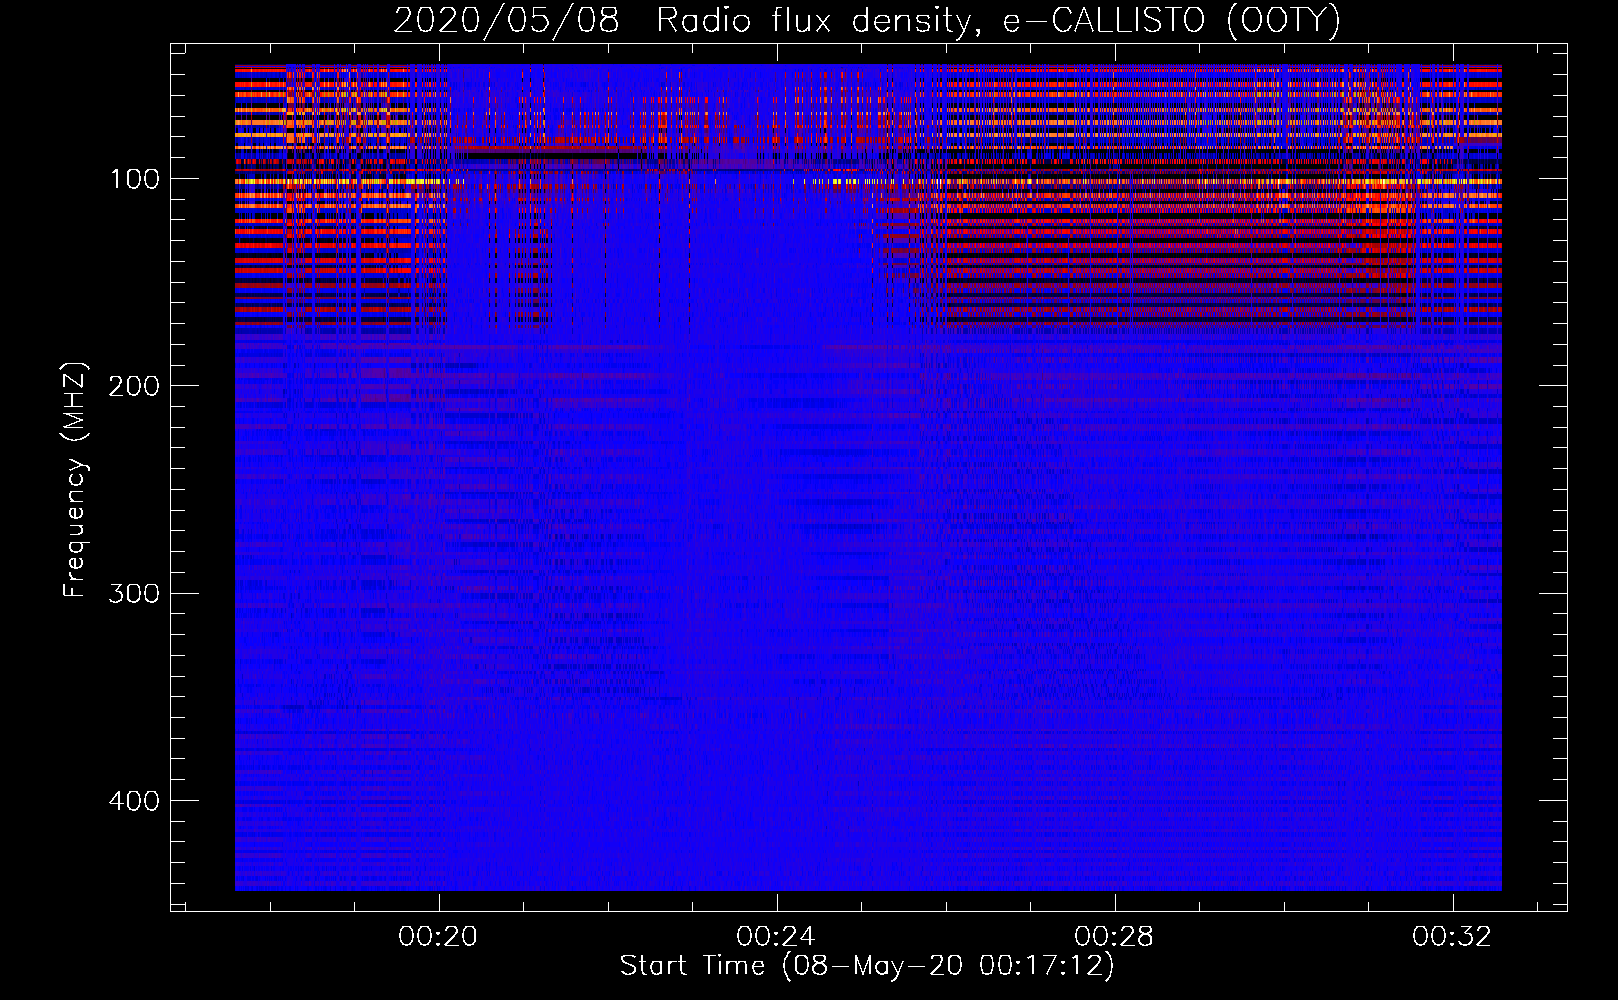The width and height of the screenshot is (1618, 1000).
Task: Click the "Frequency (MHZ)" y-axis label
Action: [75, 479]
